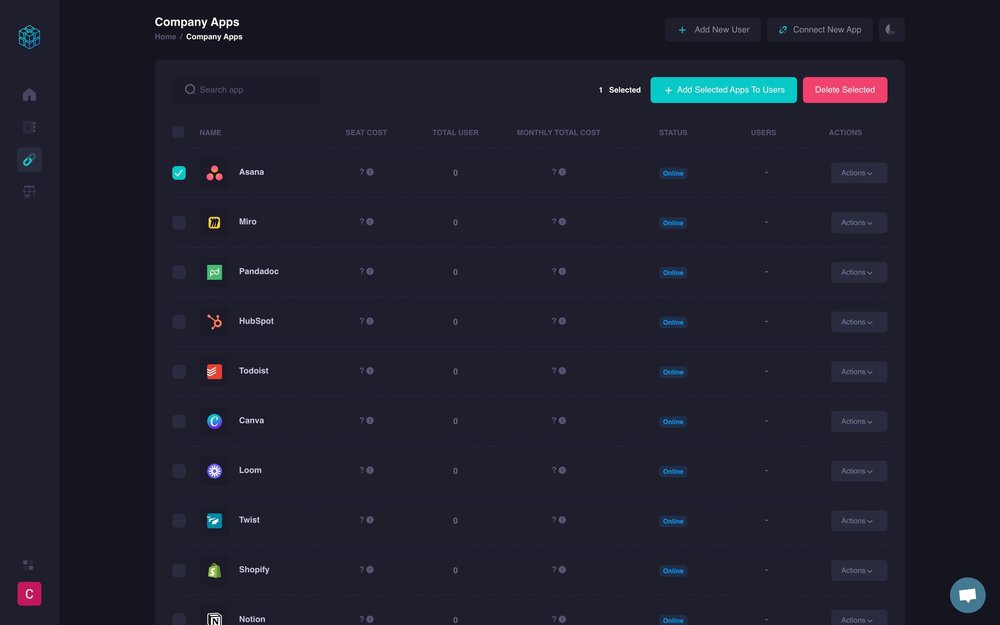
Task: Check the checkbox next to Notion
Action: coord(179,619)
